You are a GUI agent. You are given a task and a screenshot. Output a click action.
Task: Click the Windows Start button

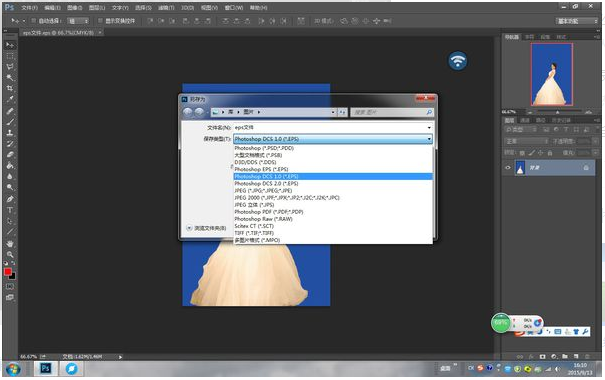point(13,369)
